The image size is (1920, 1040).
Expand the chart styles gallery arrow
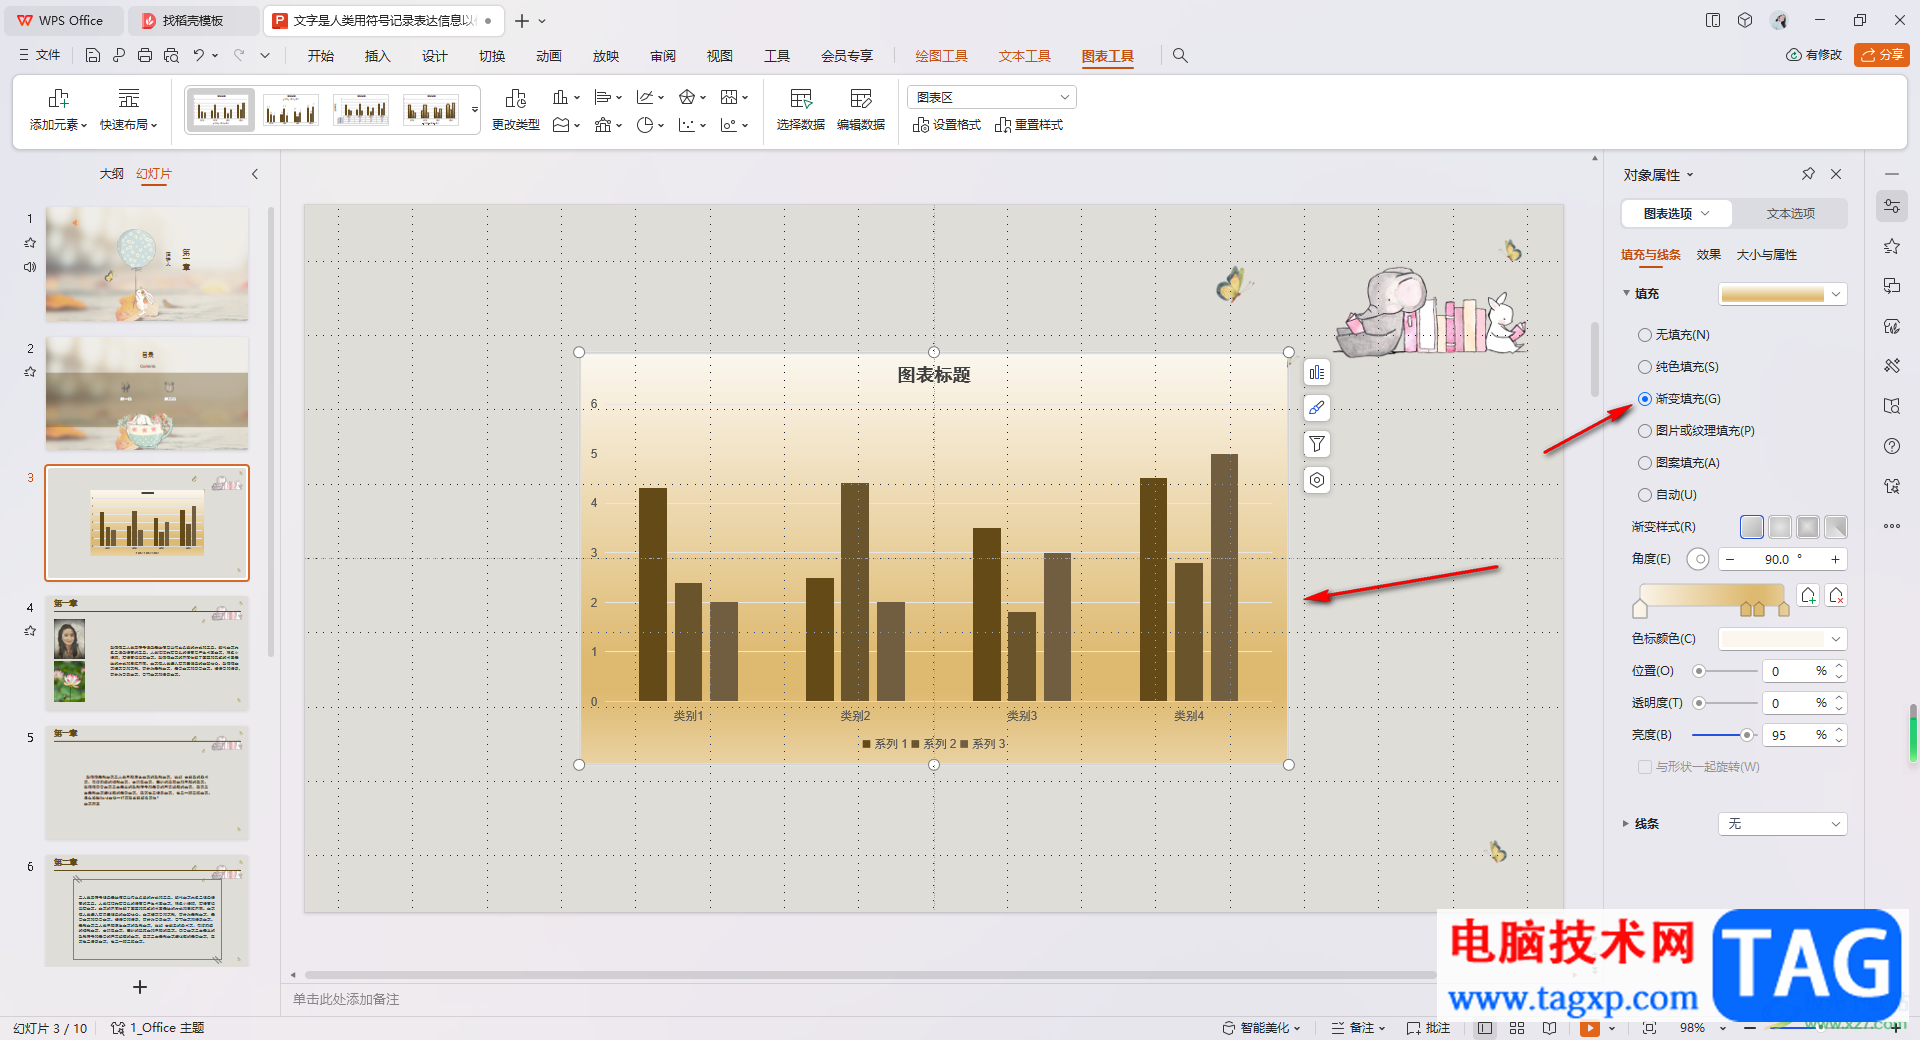click(475, 109)
